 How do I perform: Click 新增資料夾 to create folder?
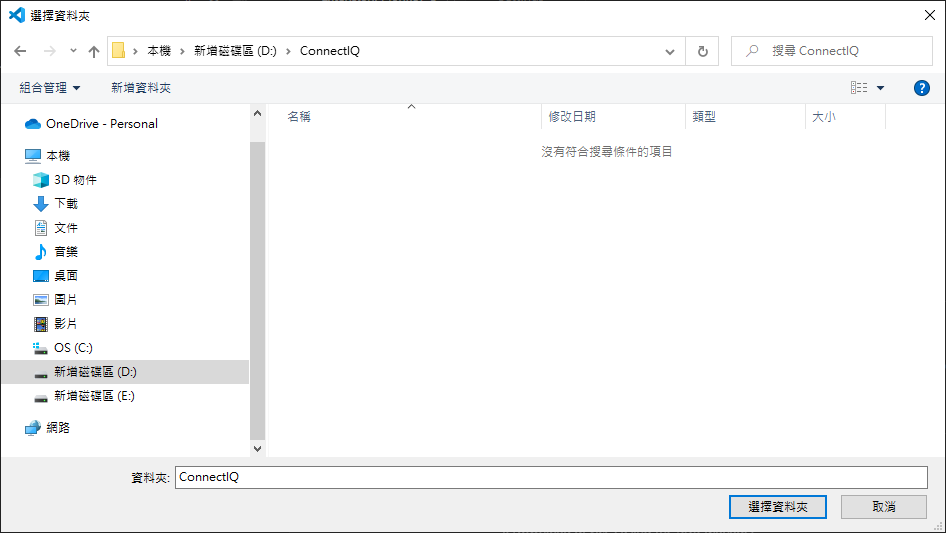click(141, 88)
